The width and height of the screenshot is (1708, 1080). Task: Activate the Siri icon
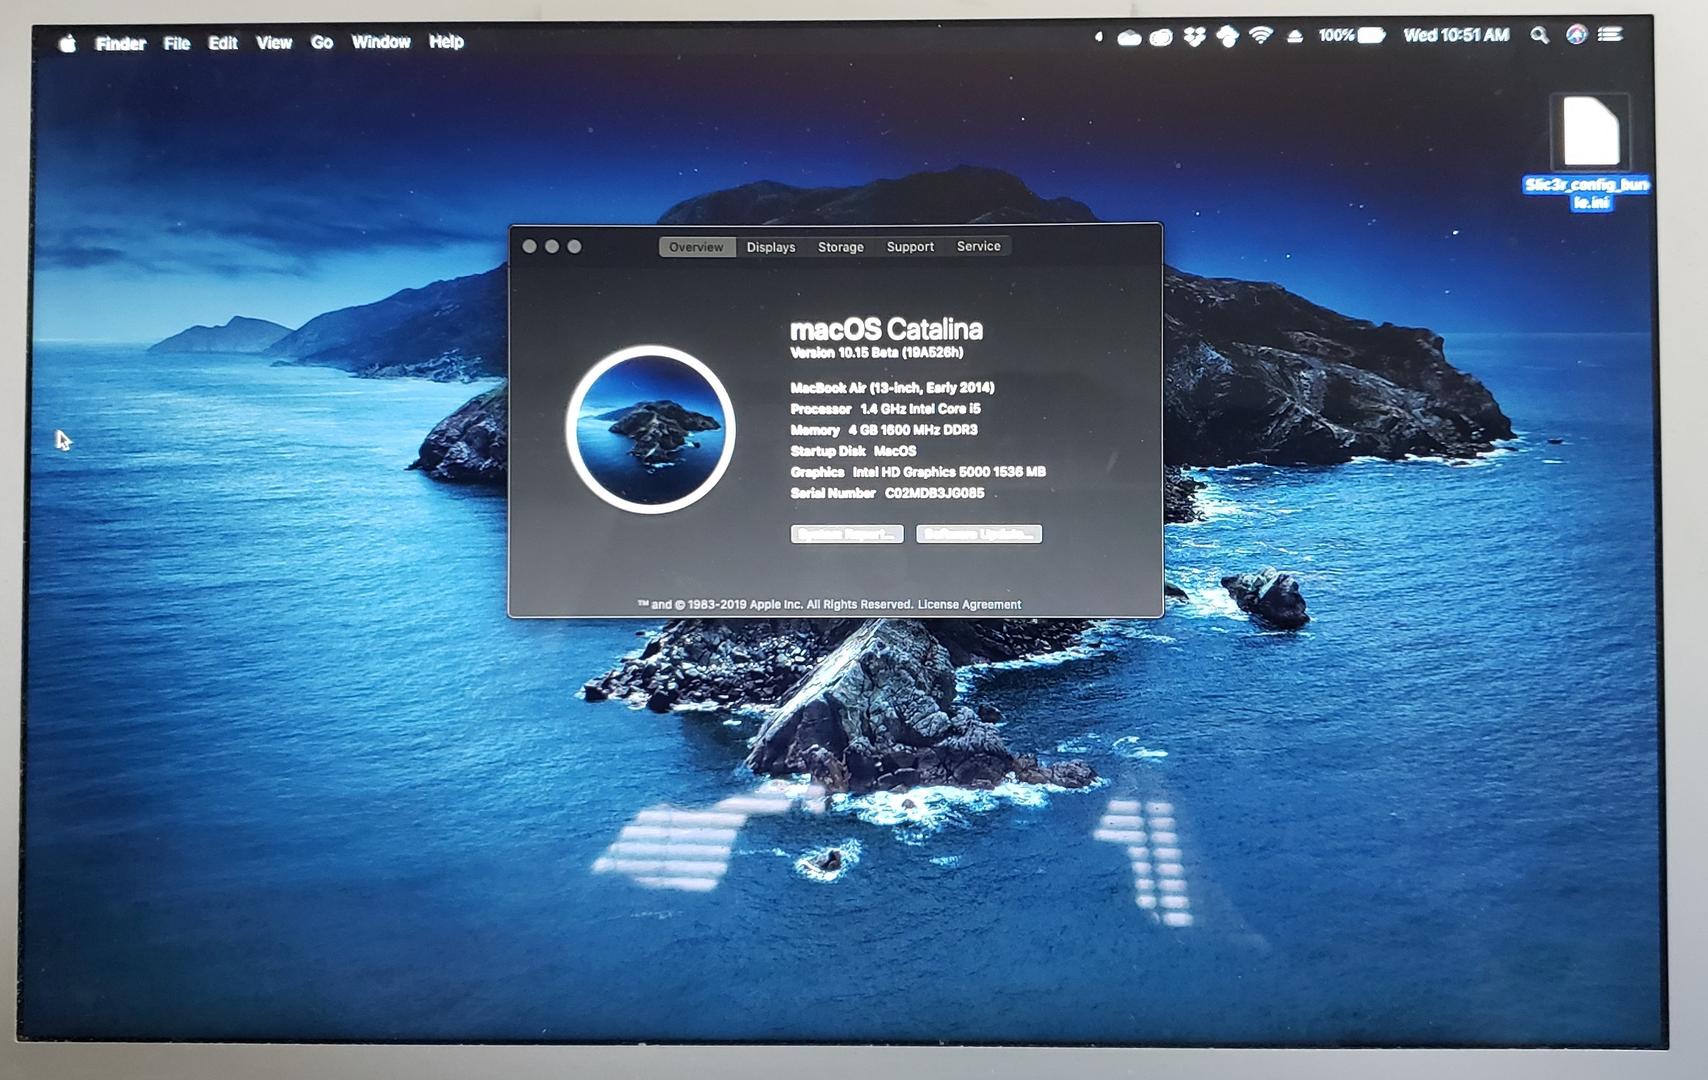[x=1576, y=35]
